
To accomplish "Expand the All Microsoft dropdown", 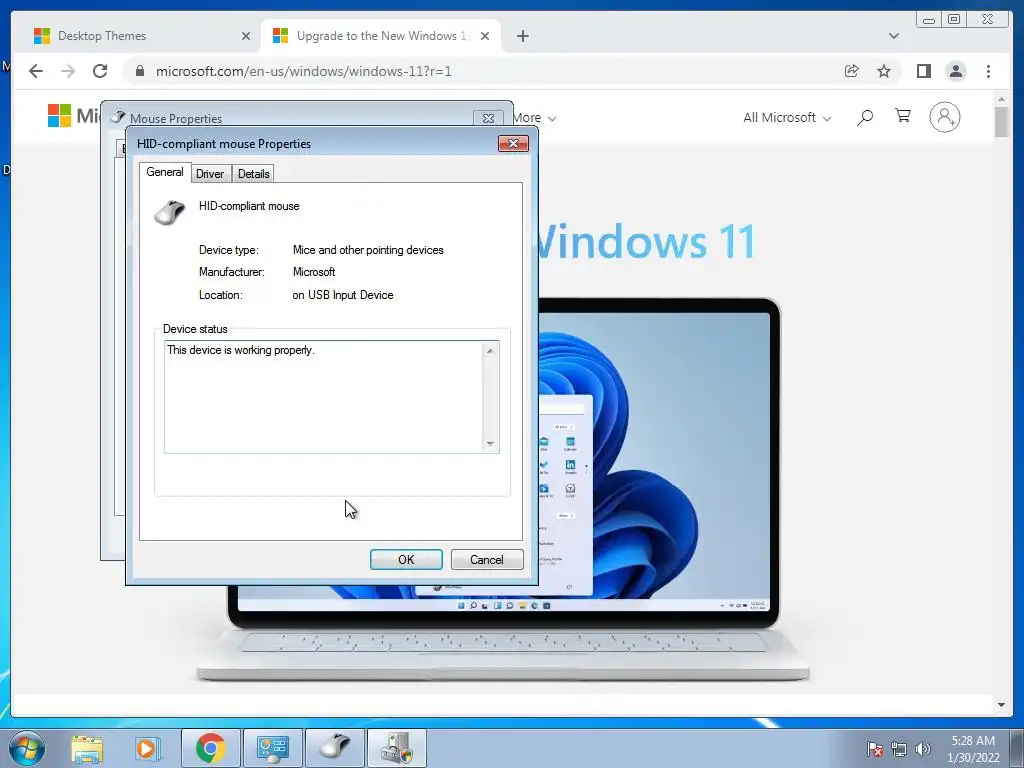I will (787, 118).
